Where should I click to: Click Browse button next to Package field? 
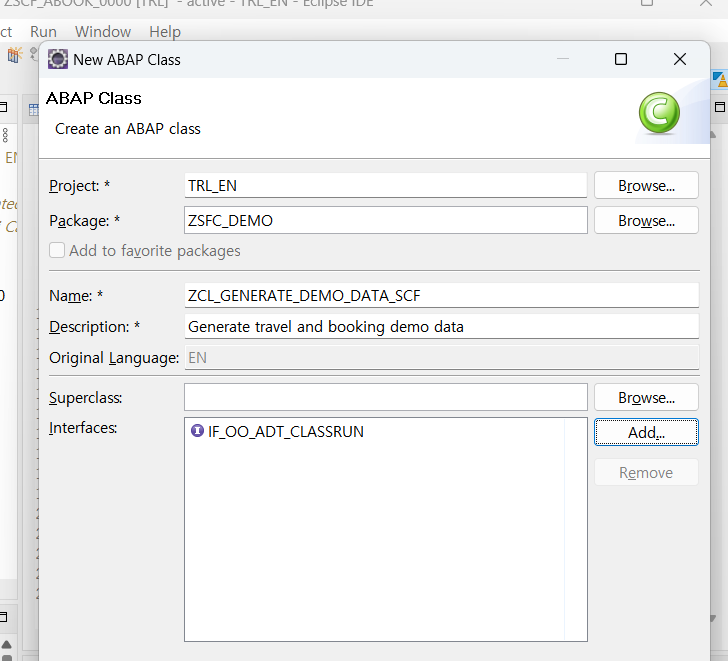(646, 220)
